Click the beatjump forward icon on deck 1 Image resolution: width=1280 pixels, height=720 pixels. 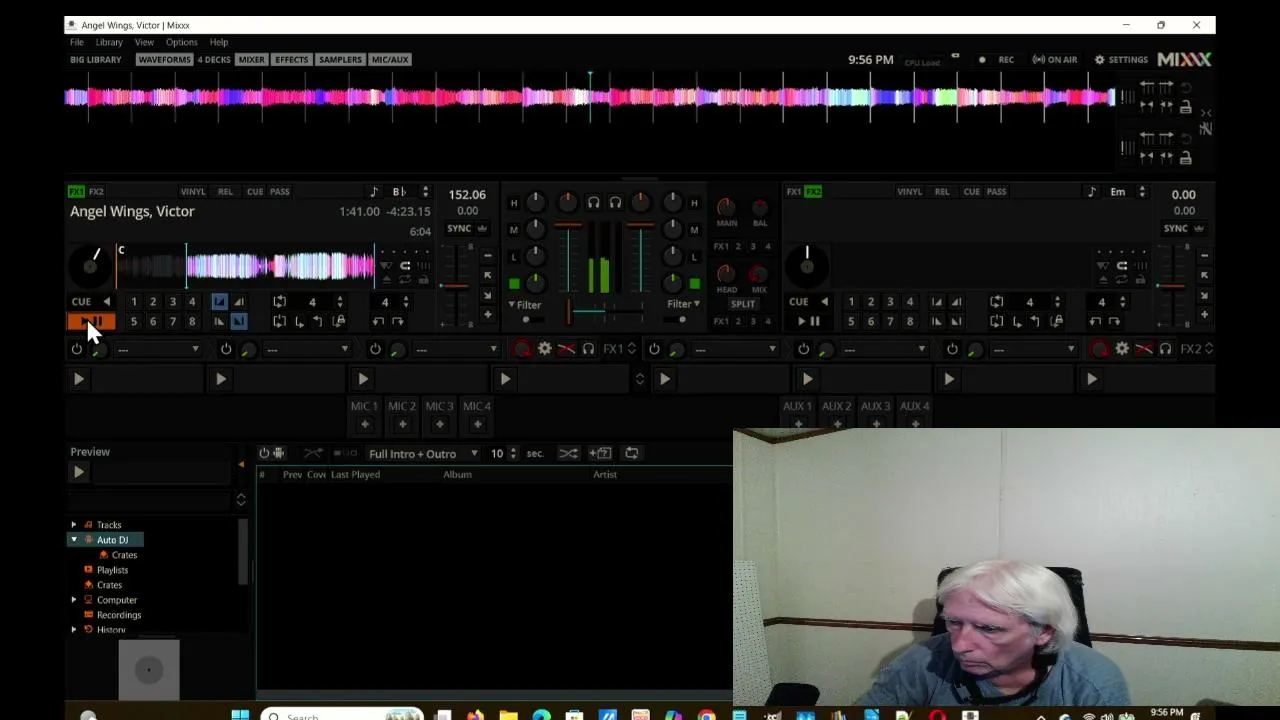[x=398, y=321]
